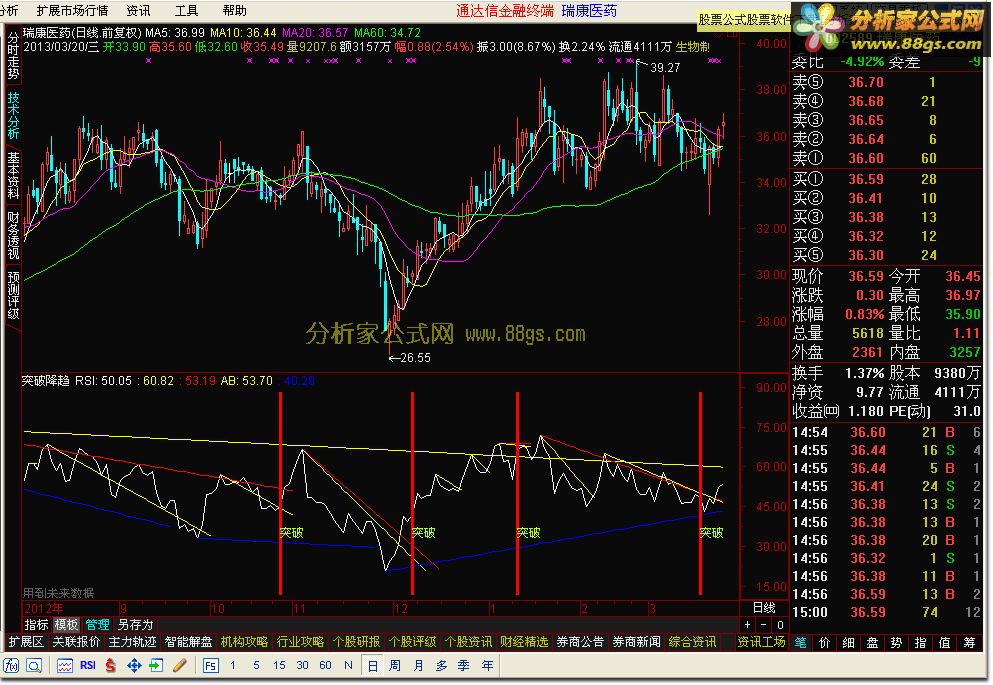
Task: Open the 主力轨迹 tab
Action: 132,642
